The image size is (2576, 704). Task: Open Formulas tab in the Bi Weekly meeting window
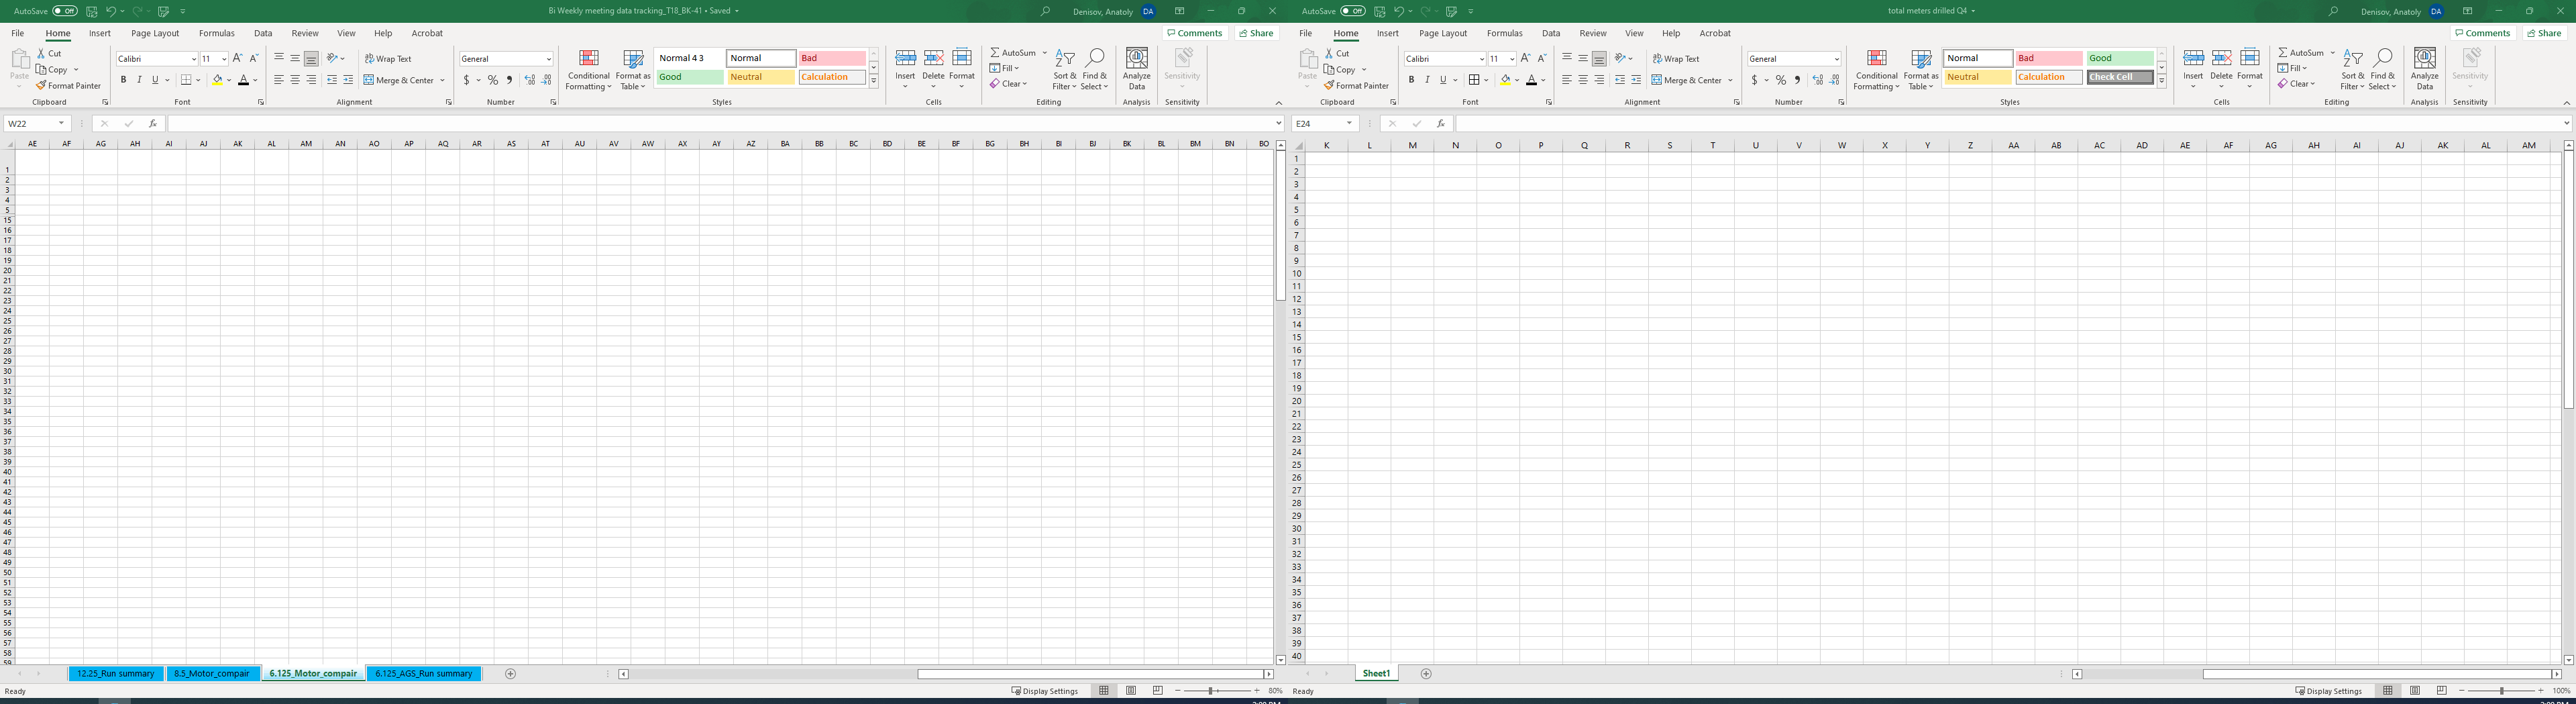click(217, 34)
